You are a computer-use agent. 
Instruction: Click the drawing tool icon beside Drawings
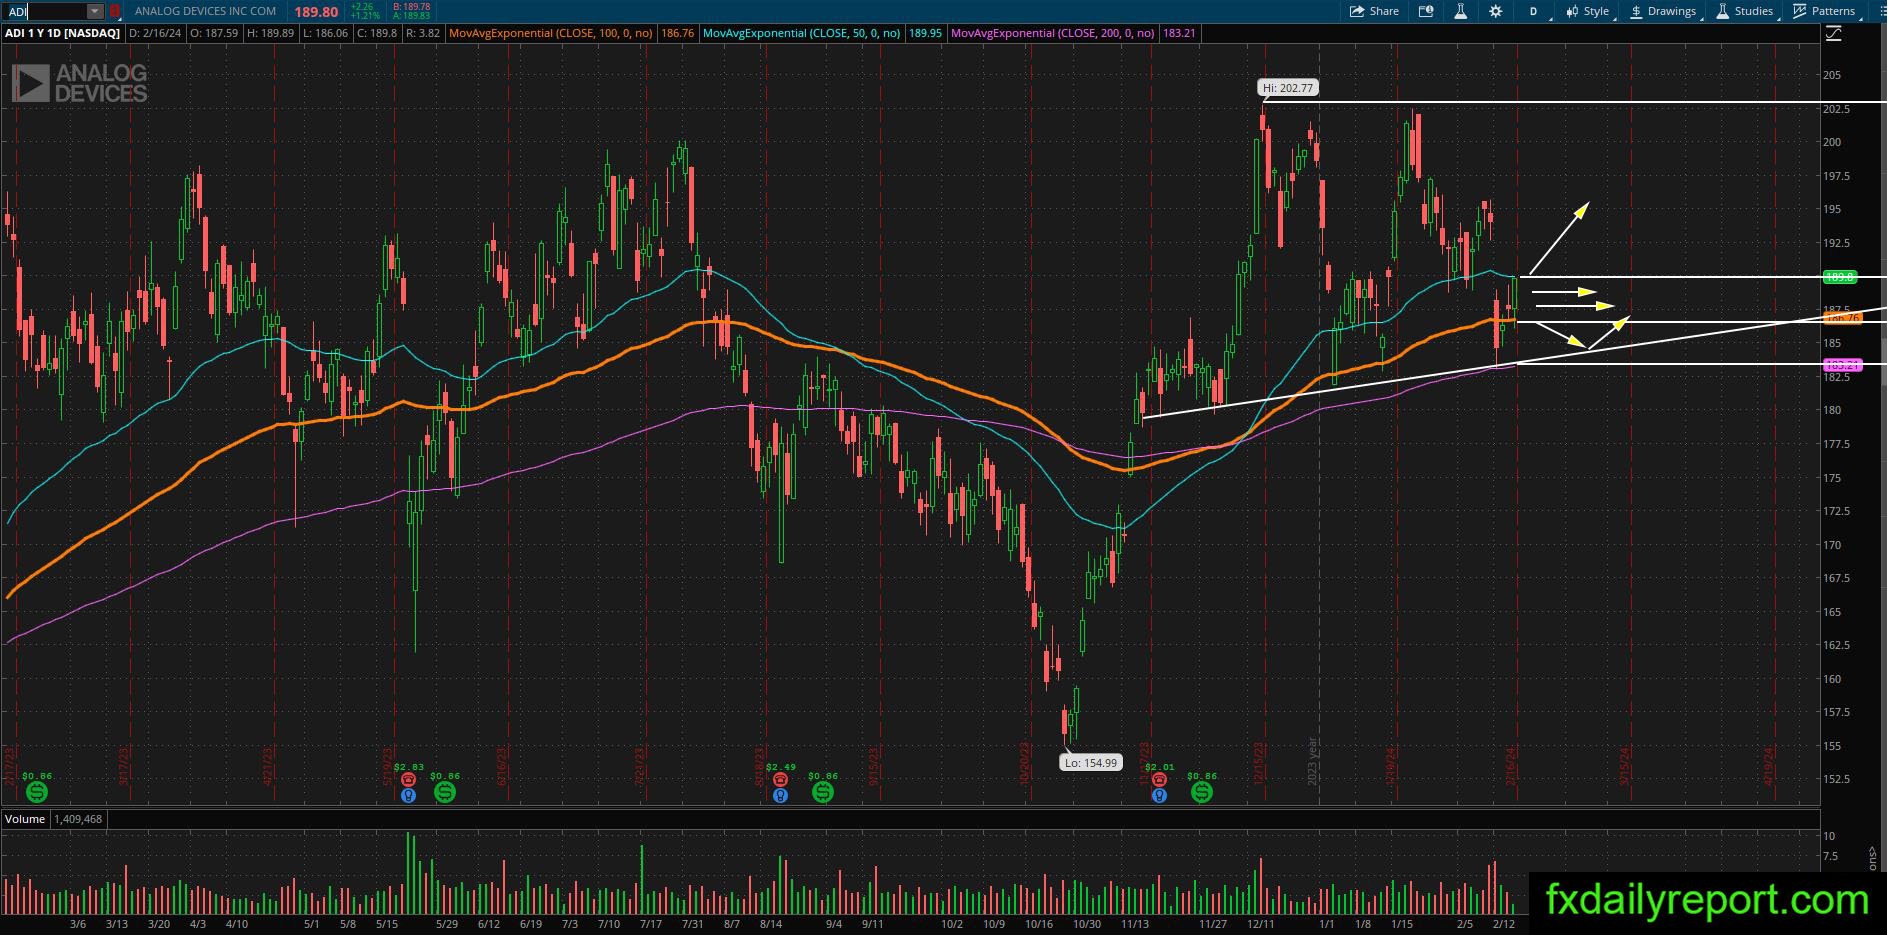[1637, 11]
